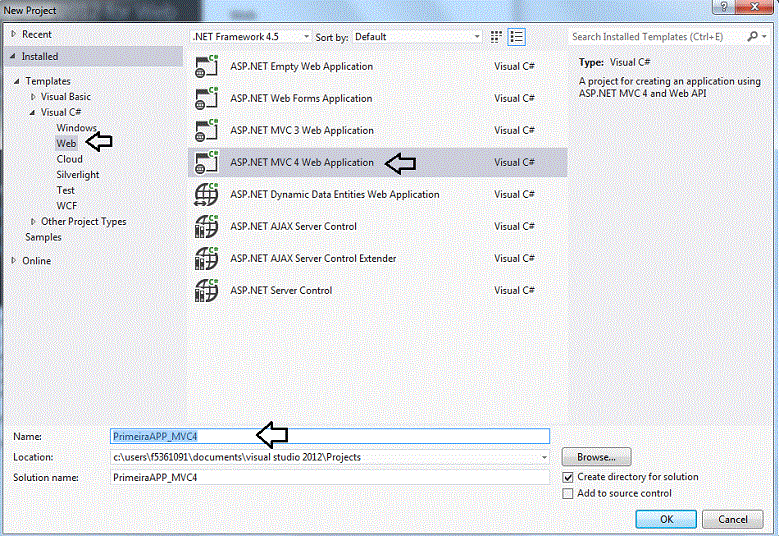The width and height of the screenshot is (779, 536).
Task: Click the Browse... button
Action: pyautogui.click(x=596, y=457)
